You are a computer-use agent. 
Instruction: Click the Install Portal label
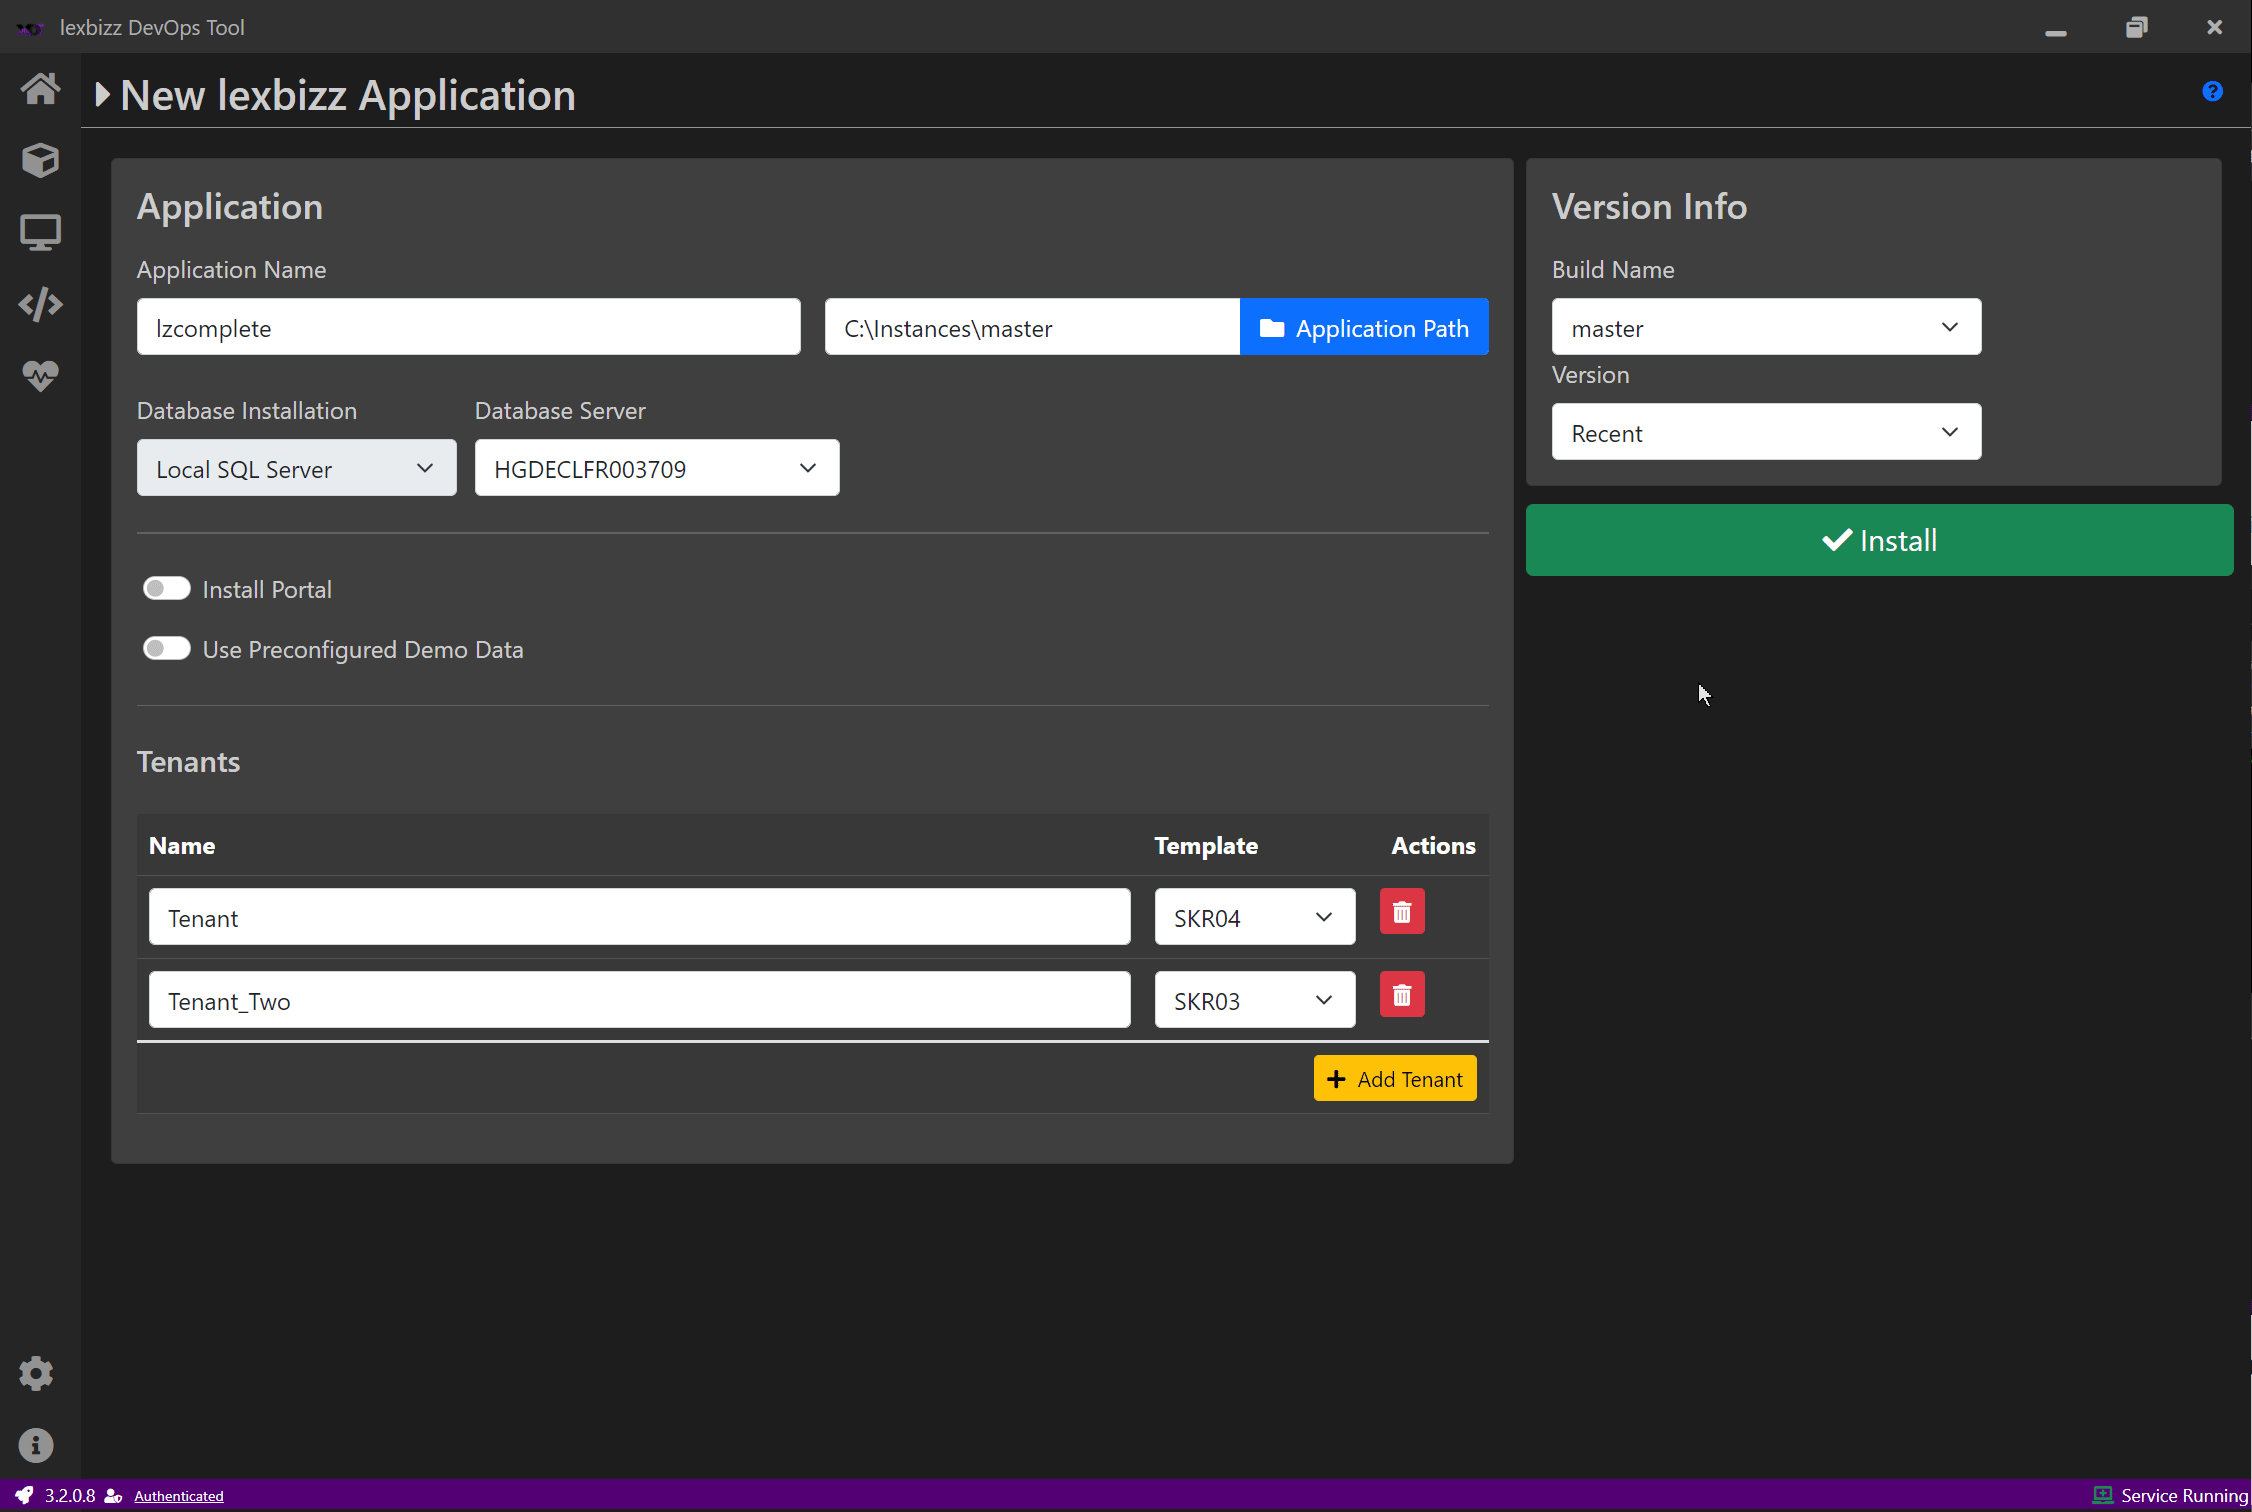[x=267, y=590]
